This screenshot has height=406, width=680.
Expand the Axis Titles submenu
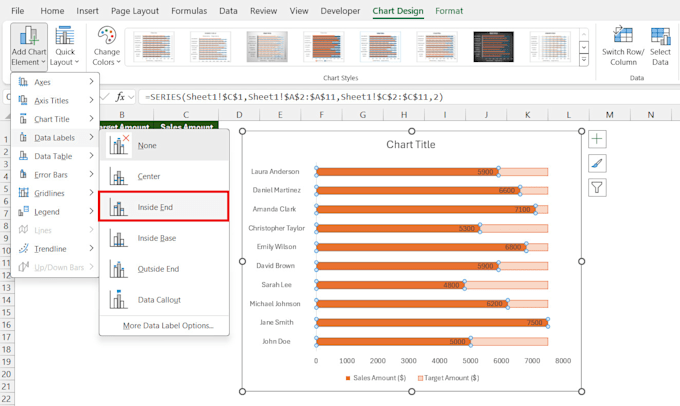coord(52,101)
